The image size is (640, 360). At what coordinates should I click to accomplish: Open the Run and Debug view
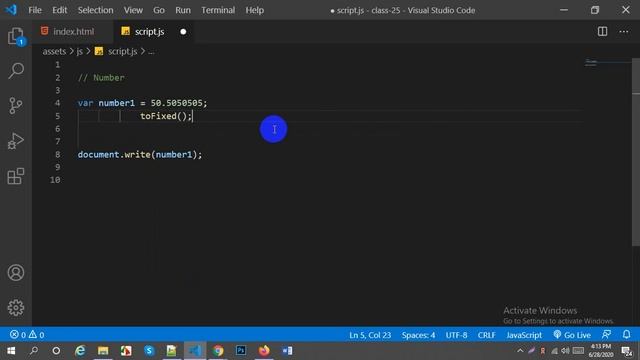click(x=16, y=141)
